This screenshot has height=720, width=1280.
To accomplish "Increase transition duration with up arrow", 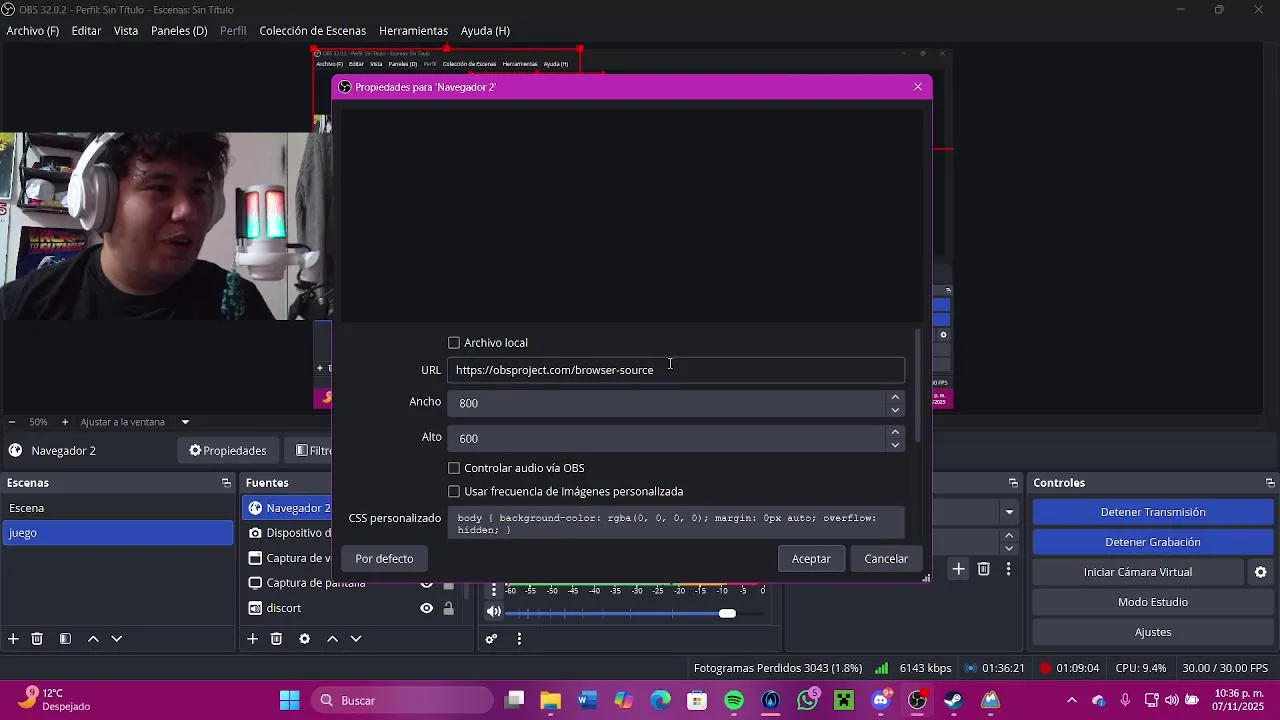I will [1009, 536].
